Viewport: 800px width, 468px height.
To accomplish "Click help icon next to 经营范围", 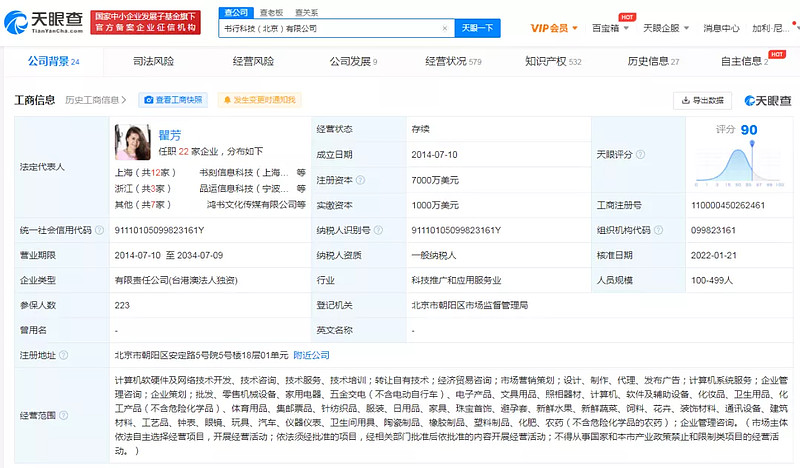I will [63, 415].
